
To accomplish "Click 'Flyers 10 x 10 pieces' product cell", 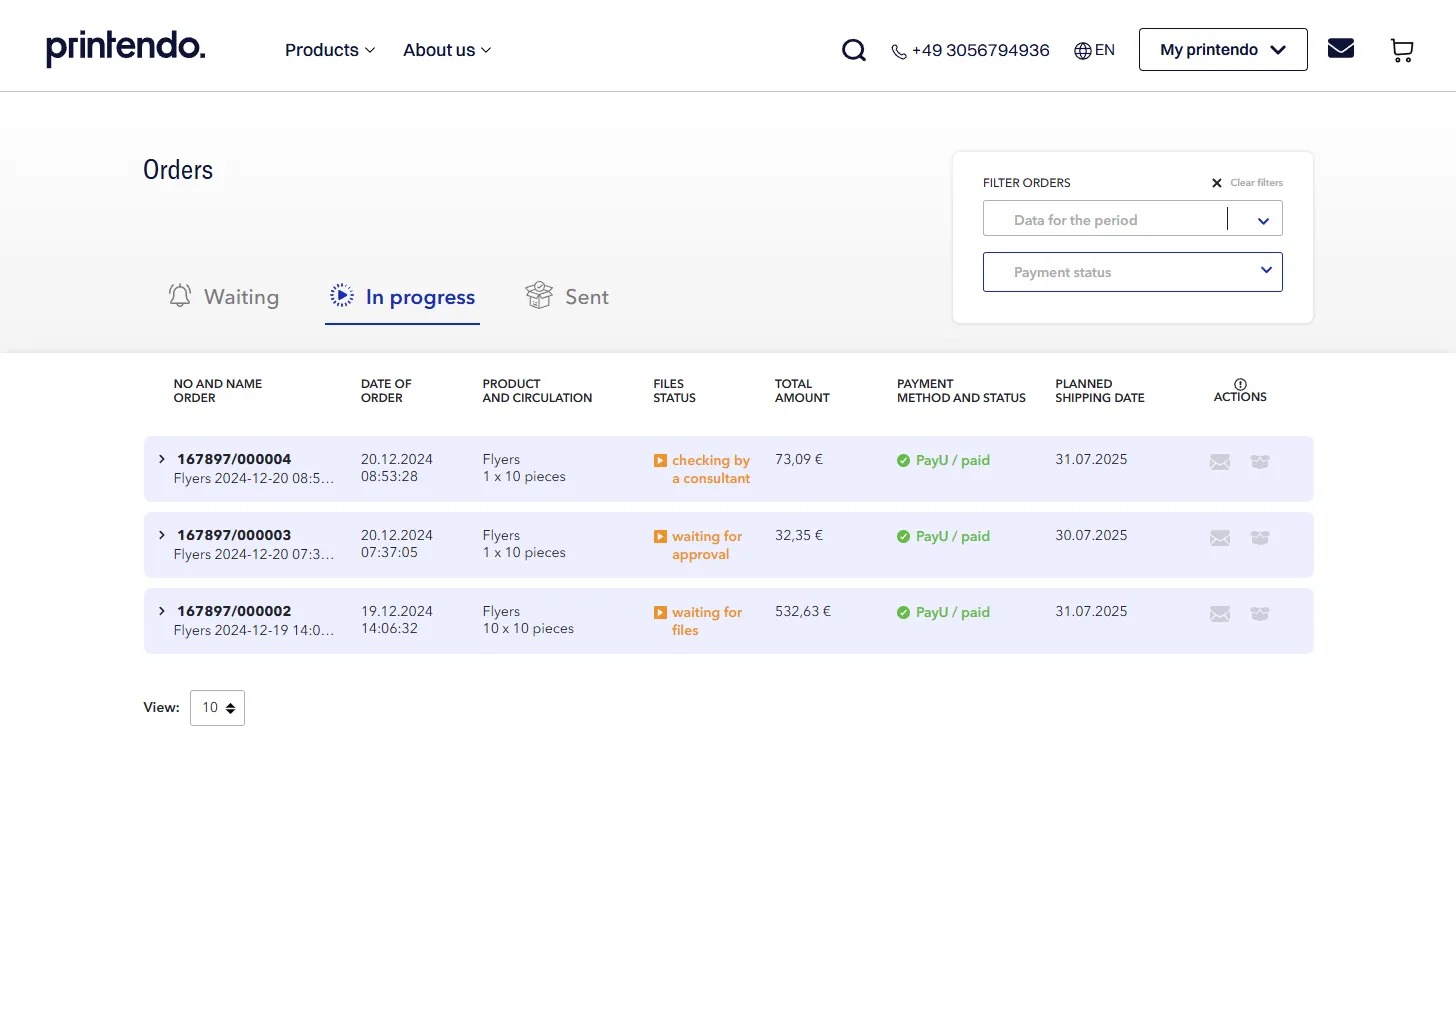I will tap(528, 620).
